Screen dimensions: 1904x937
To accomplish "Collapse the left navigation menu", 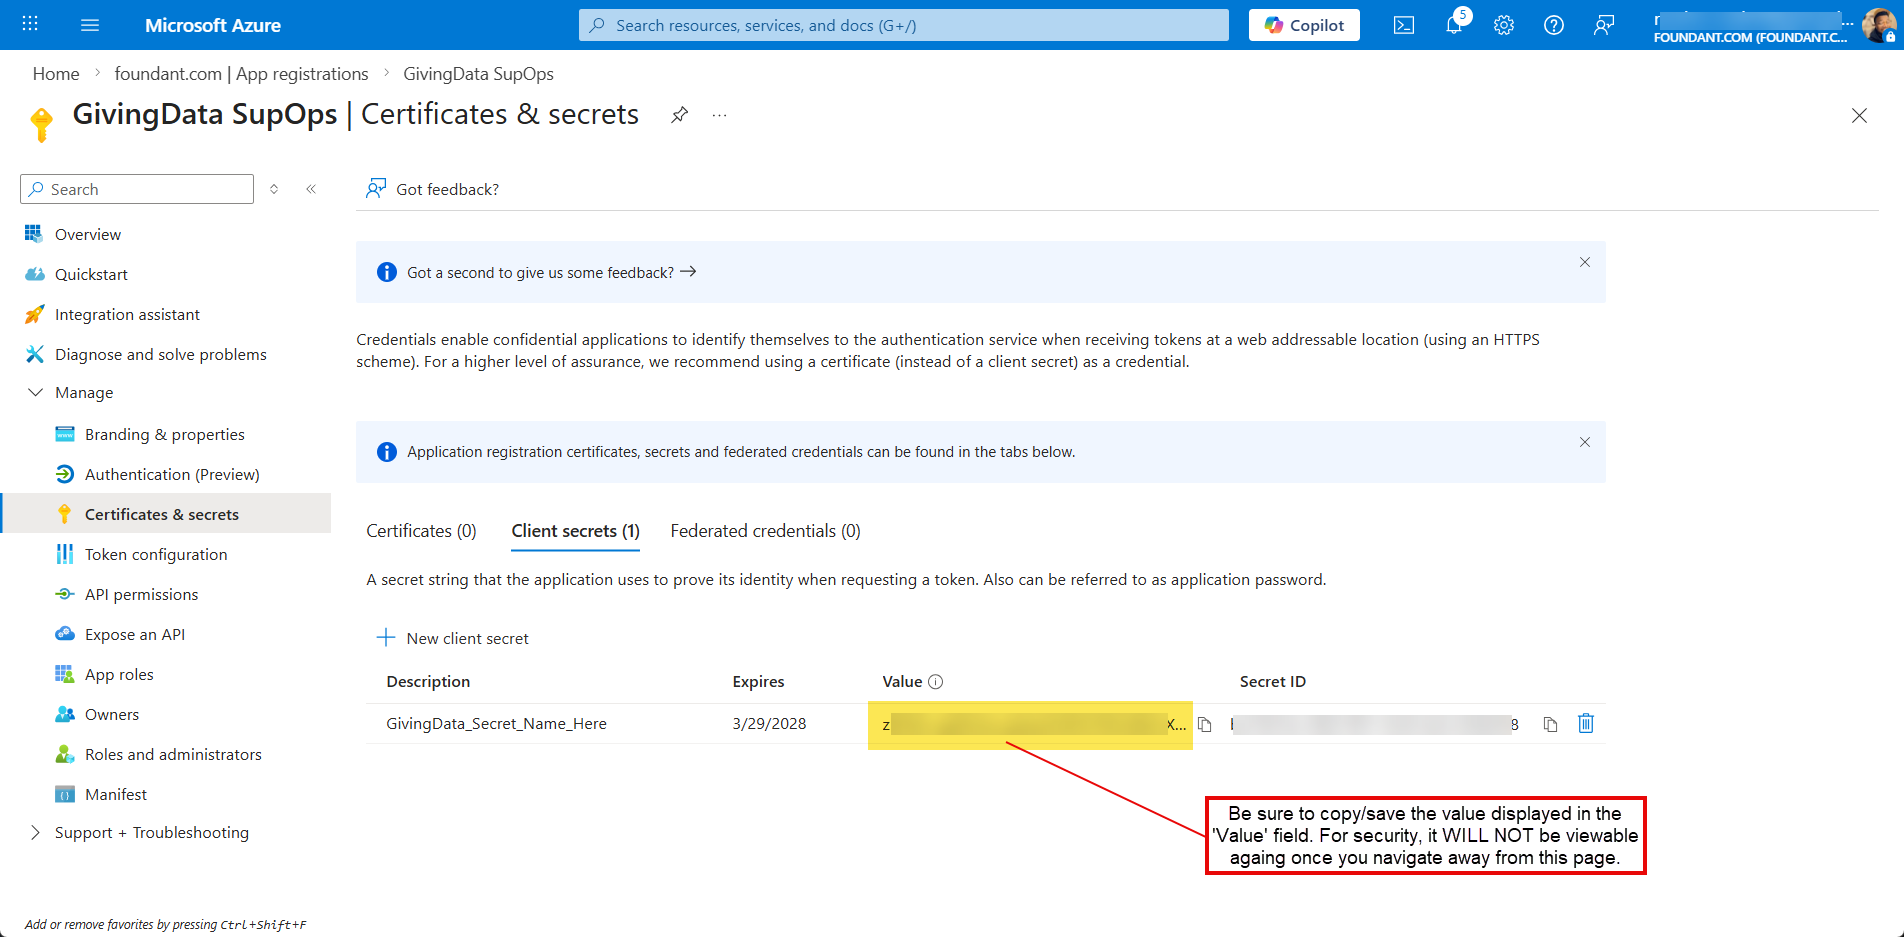I will coord(311,189).
